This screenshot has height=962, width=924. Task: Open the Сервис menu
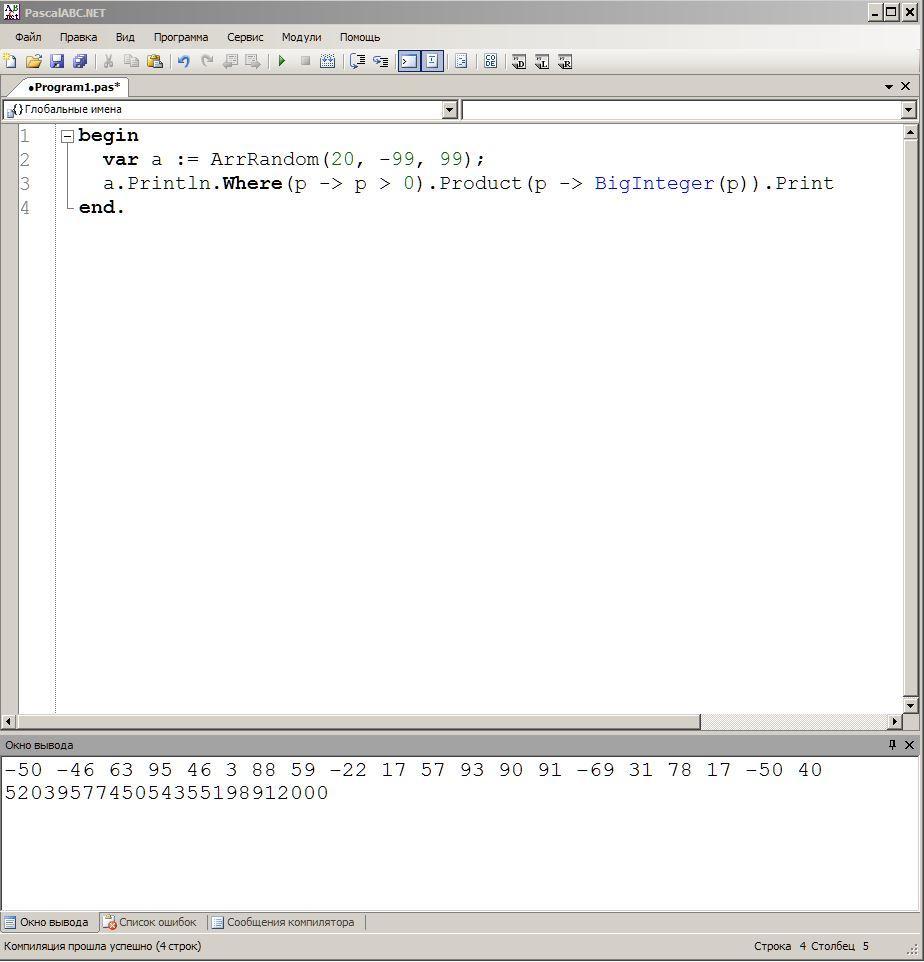click(x=245, y=37)
